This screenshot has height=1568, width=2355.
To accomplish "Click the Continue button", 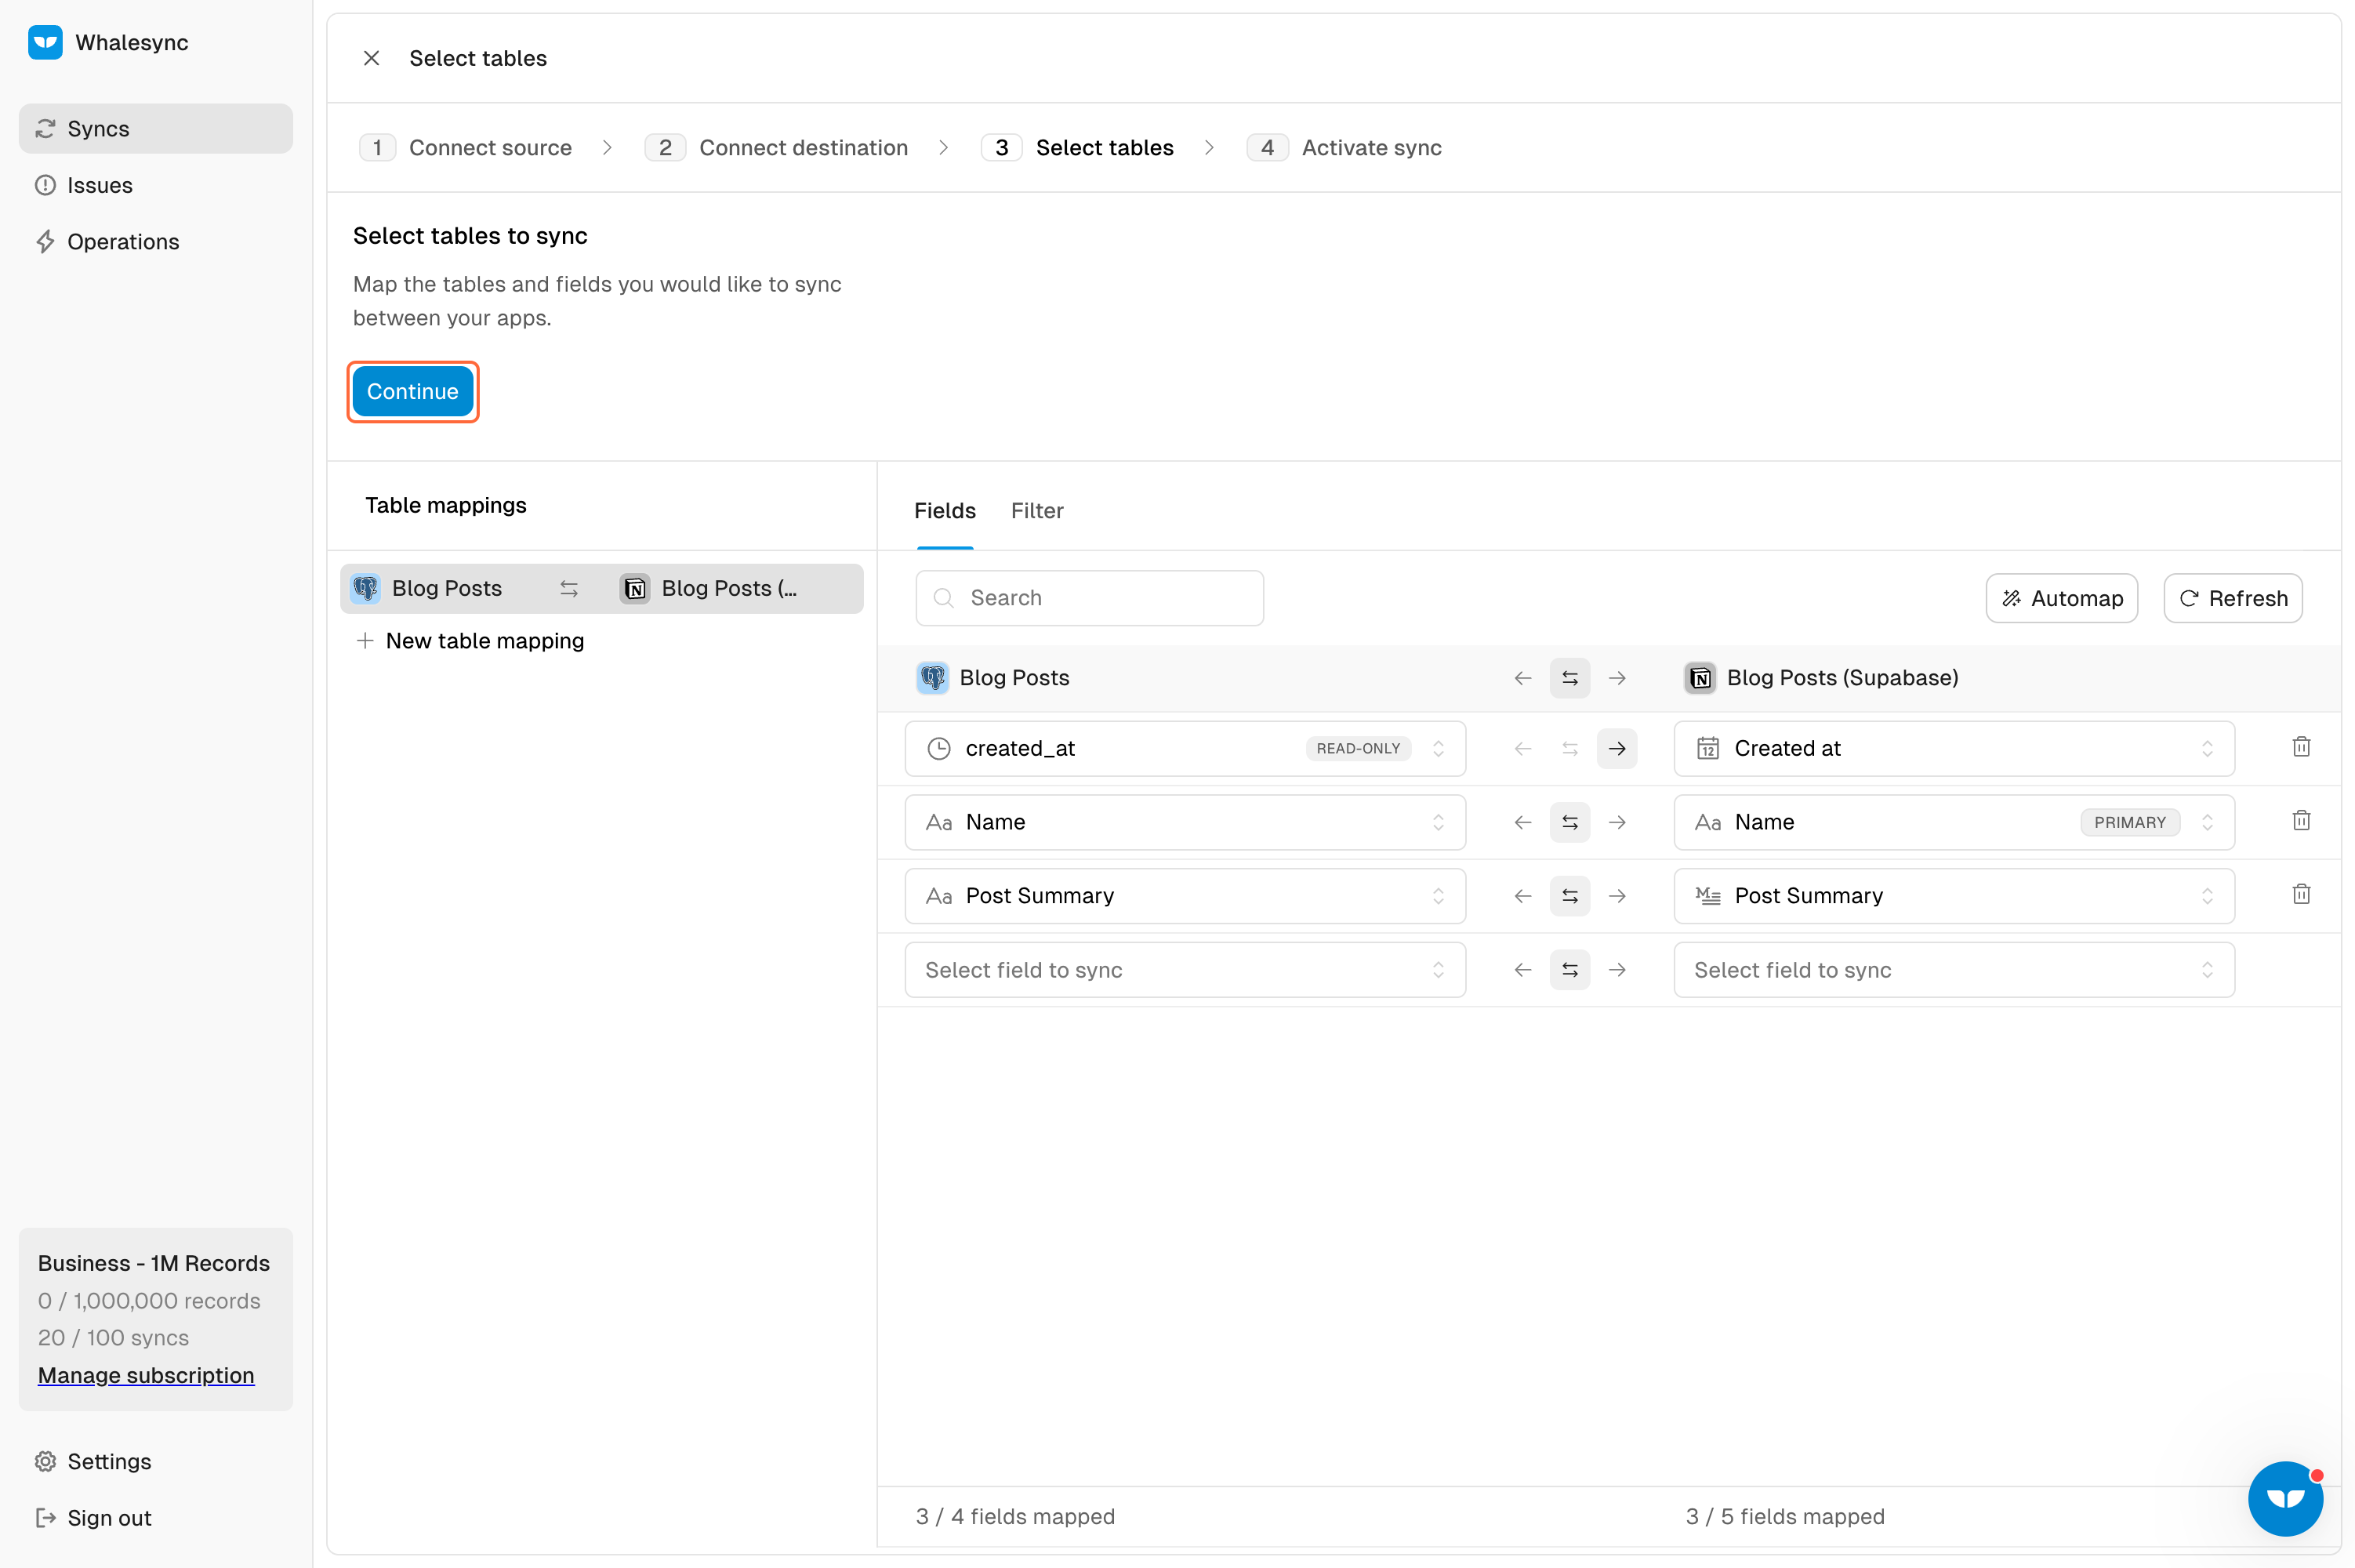I will pos(413,392).
